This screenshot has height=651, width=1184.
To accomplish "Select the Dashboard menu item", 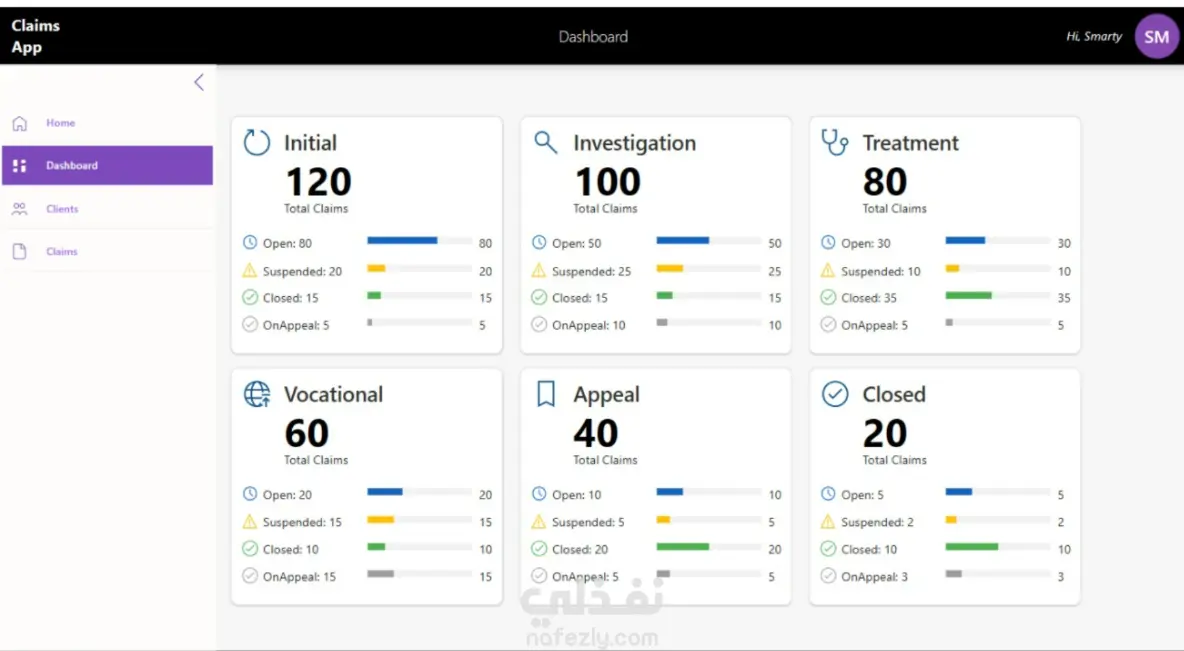I will point(107,165).
